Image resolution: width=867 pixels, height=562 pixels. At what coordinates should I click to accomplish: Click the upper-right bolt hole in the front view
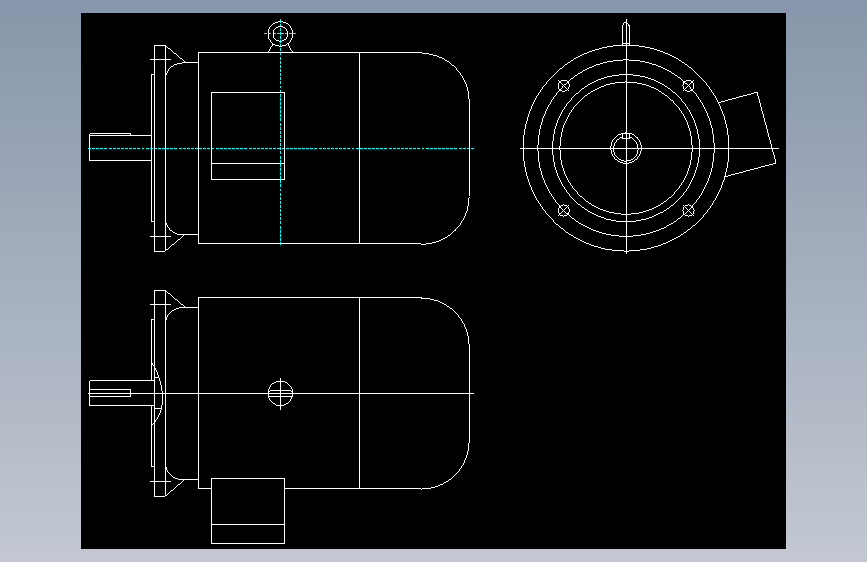[x=688, y=86]
